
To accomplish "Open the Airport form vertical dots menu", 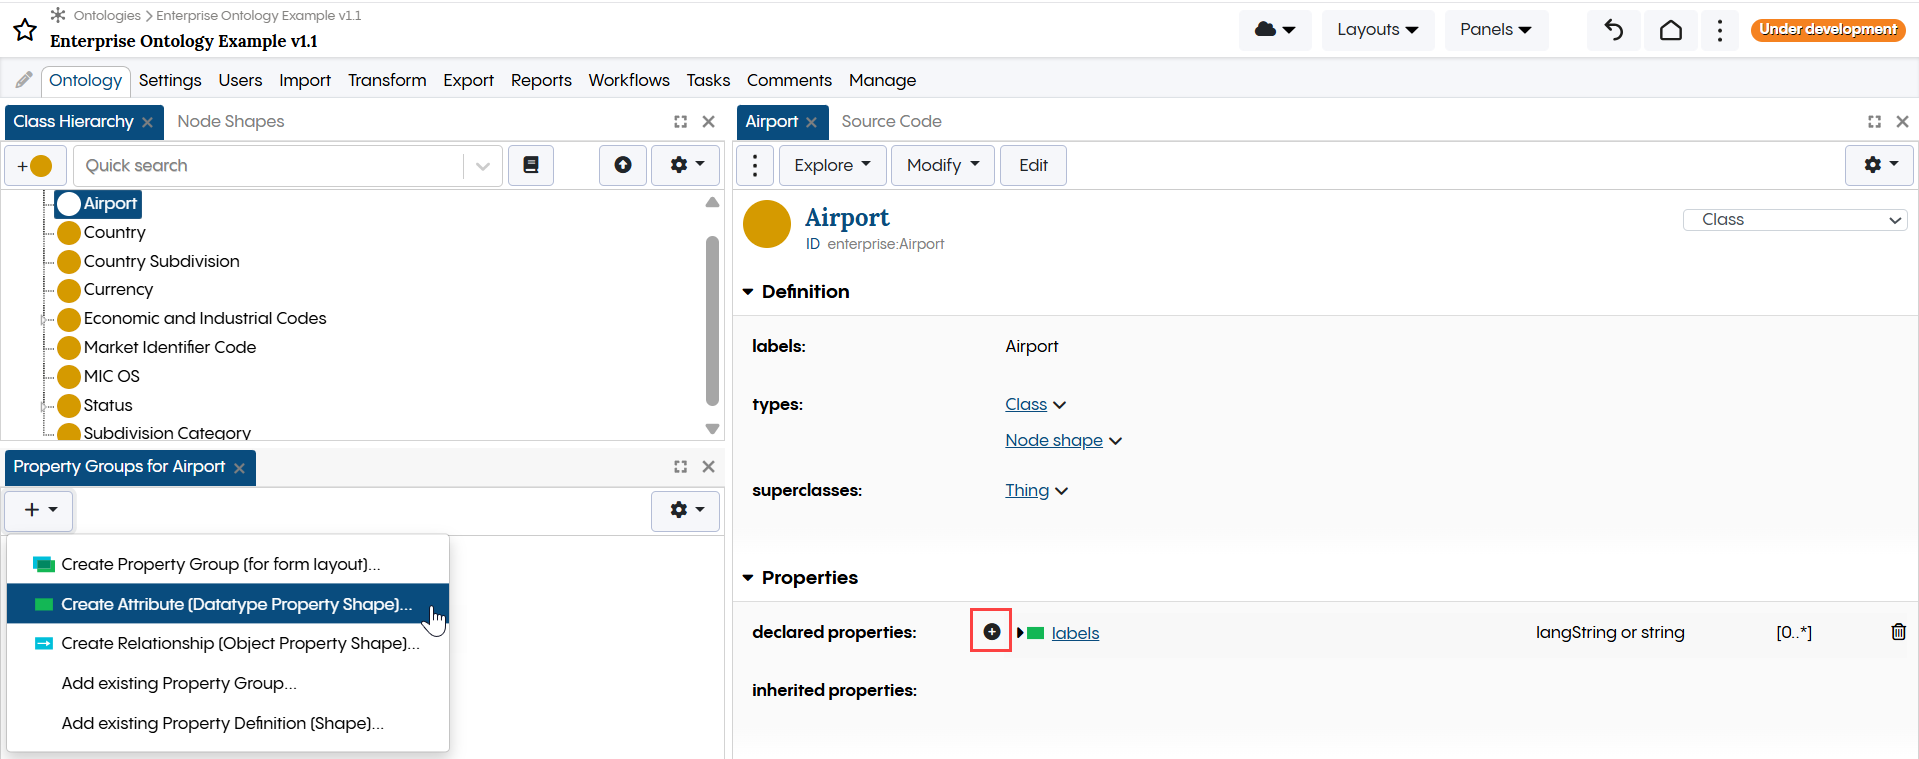I will click(755, 165).
